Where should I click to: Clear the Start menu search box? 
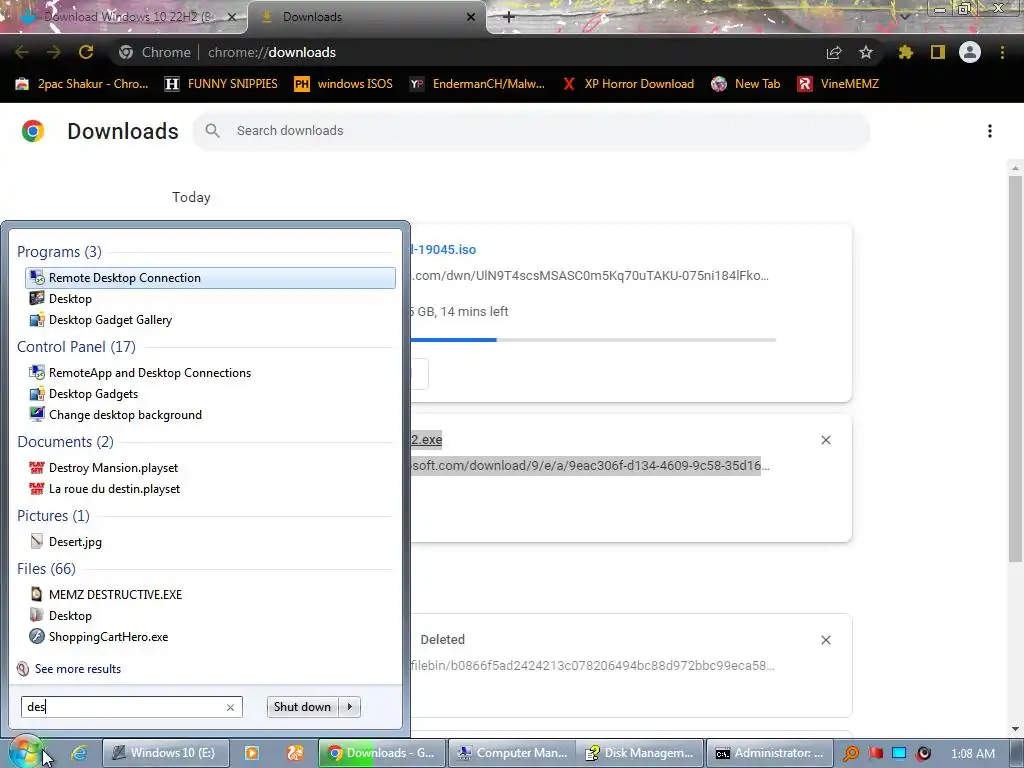coord(230,707)
